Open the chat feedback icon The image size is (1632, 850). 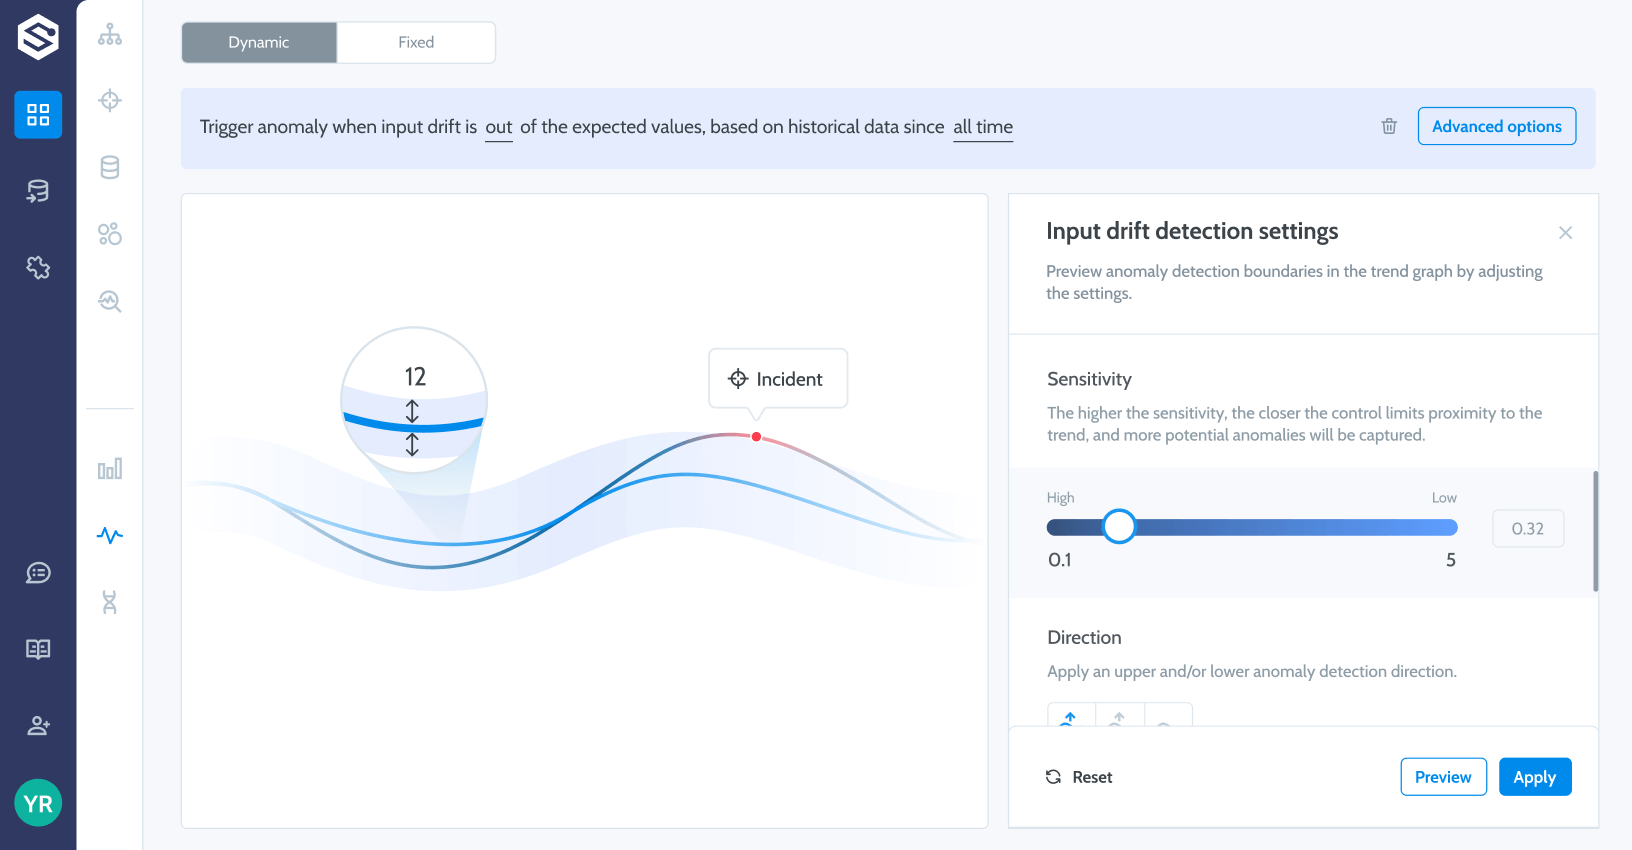pos(38,573)
